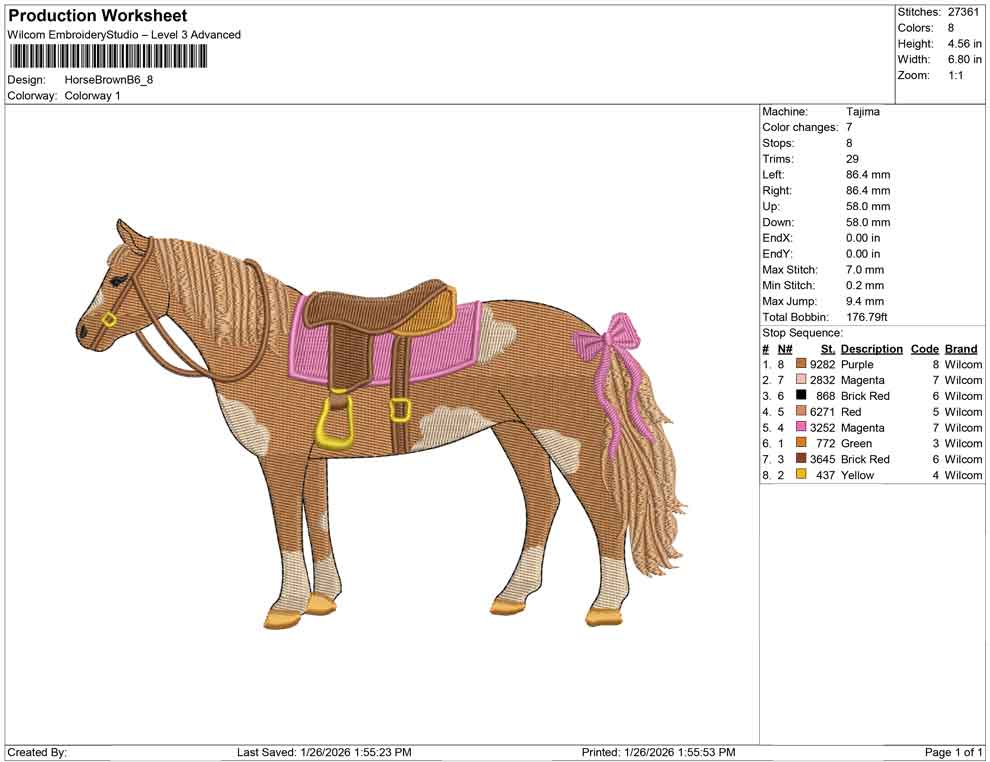Click the Magenta 3252 color chip

[x=799, y=427]
